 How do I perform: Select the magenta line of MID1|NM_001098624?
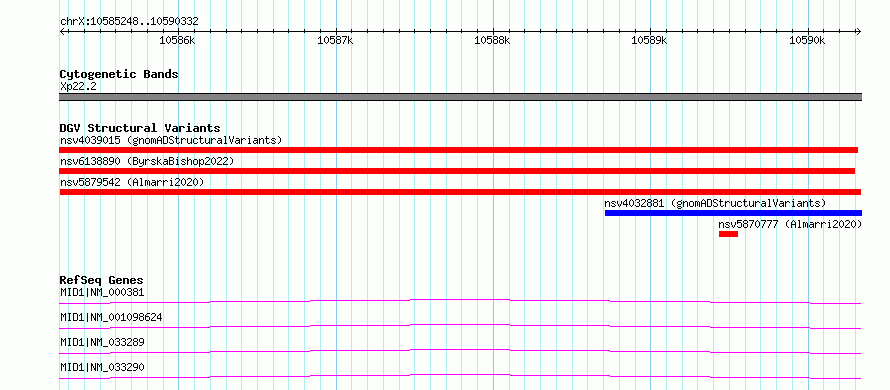460,326
